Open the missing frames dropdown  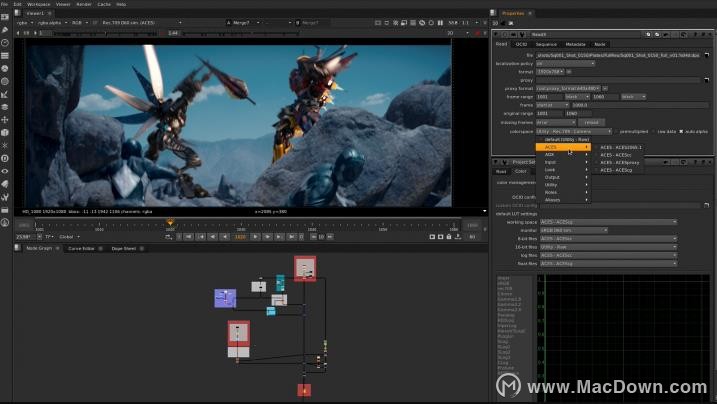(x=557, y=122)
